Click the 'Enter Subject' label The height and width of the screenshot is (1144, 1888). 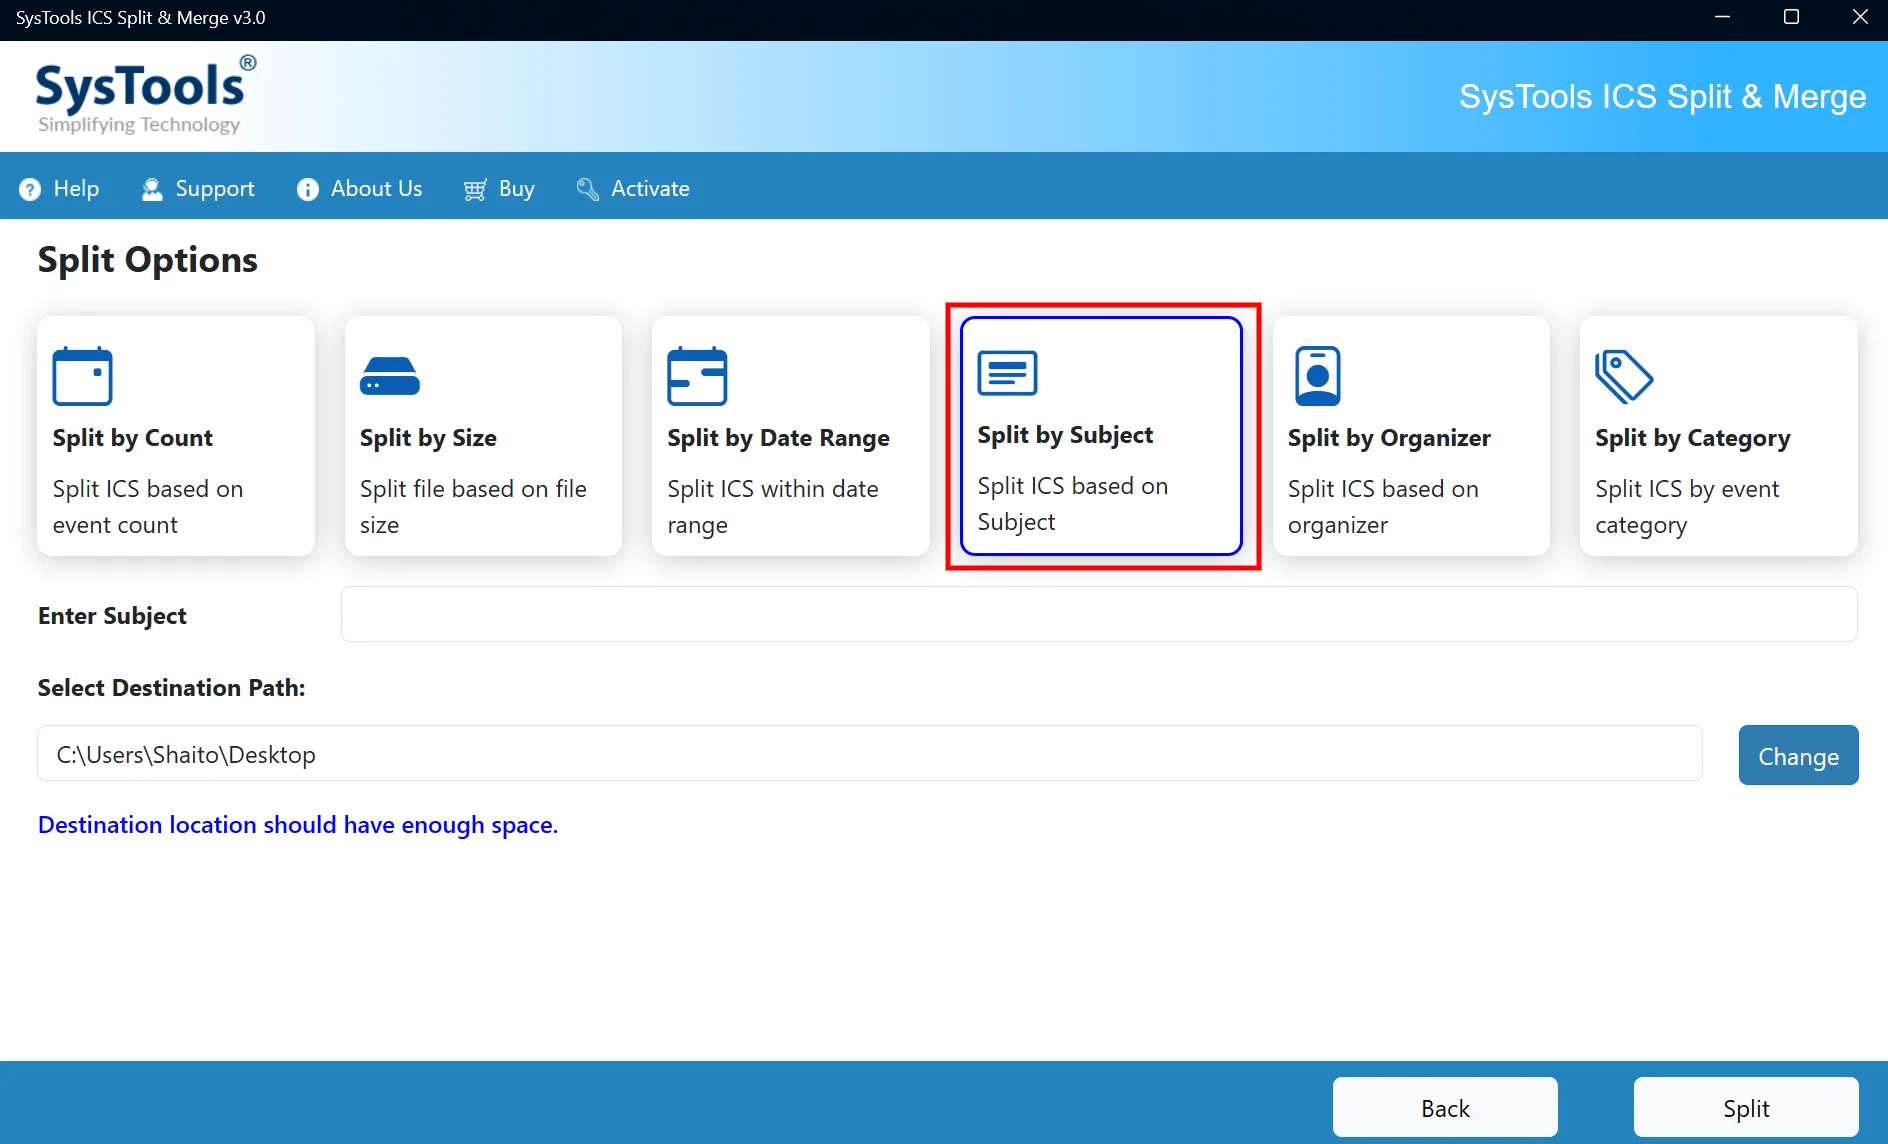pos(112,616)
